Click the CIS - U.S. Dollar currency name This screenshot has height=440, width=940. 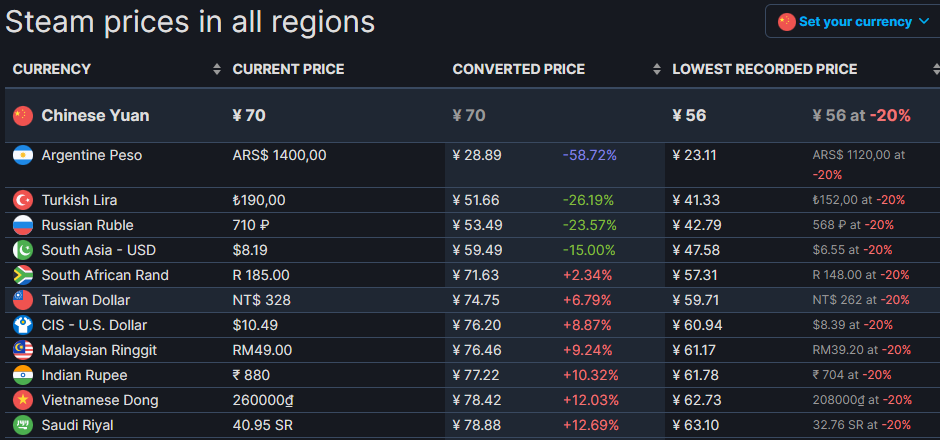click(94, 325)
